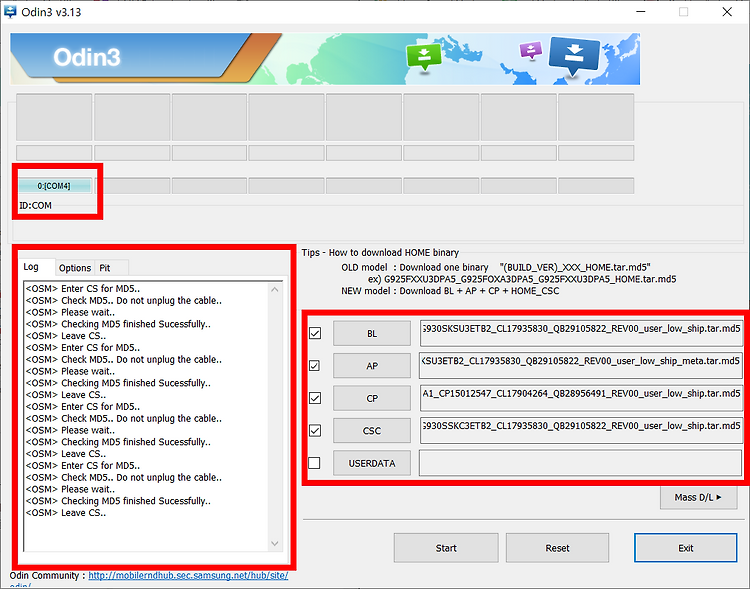The height and width of the screenshot is (589, 750).
Task: Click the Reset button
Action: coord(557,548)
